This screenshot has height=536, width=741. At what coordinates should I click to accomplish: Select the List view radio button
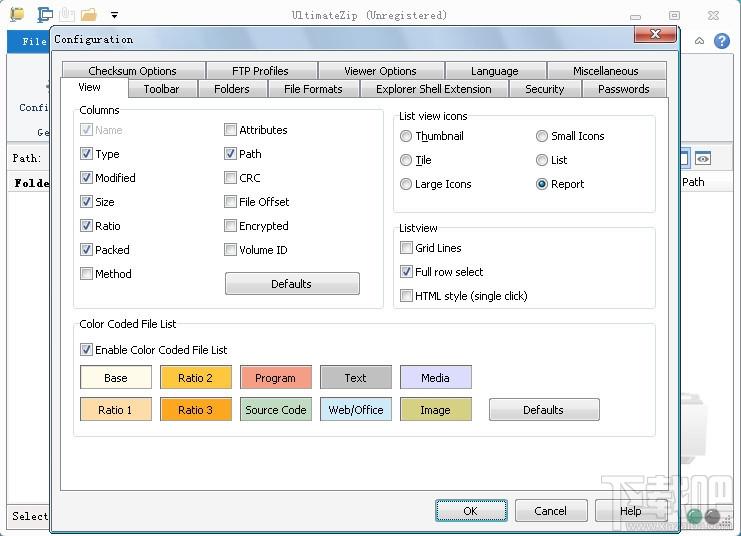542,160
